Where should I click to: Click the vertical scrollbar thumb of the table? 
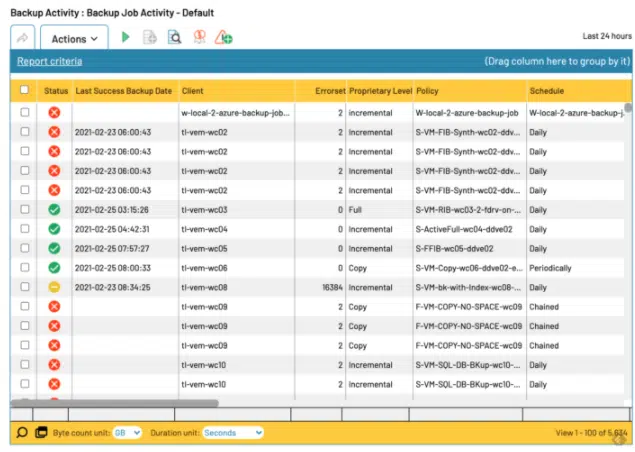pyautogui.click(x=628, y=108)
